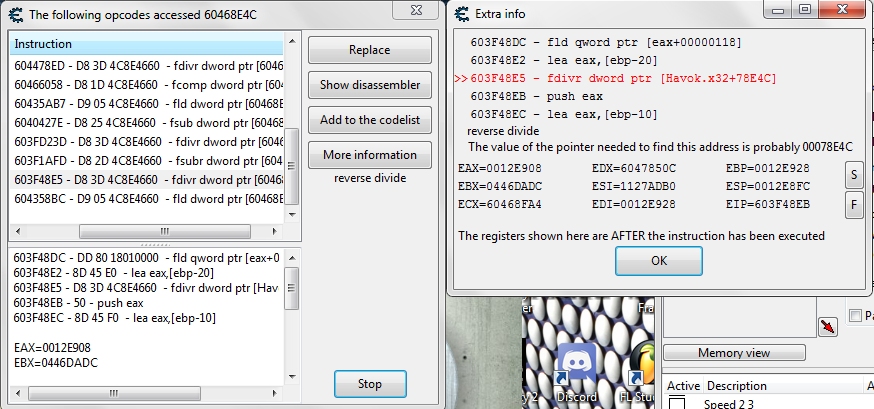Open Discord desktop shortcut

pos(576,372)
